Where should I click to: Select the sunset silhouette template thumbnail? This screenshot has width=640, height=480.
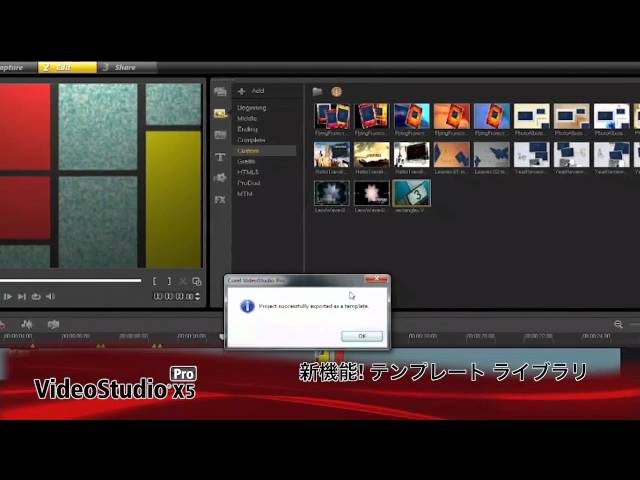[372, 155]
